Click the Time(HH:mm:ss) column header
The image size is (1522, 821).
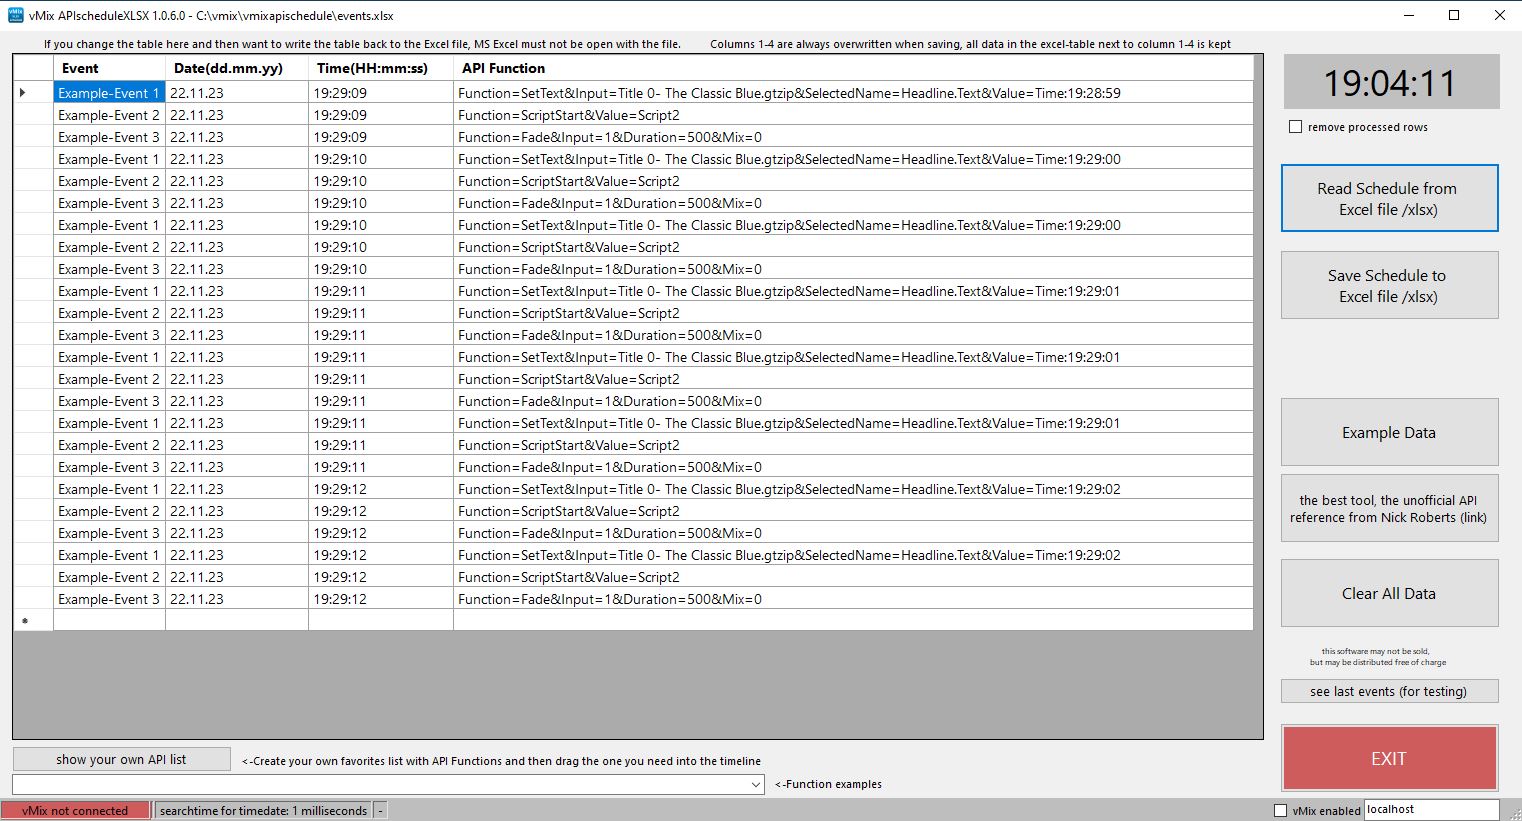pyautogui.click(x=380, y=68)
